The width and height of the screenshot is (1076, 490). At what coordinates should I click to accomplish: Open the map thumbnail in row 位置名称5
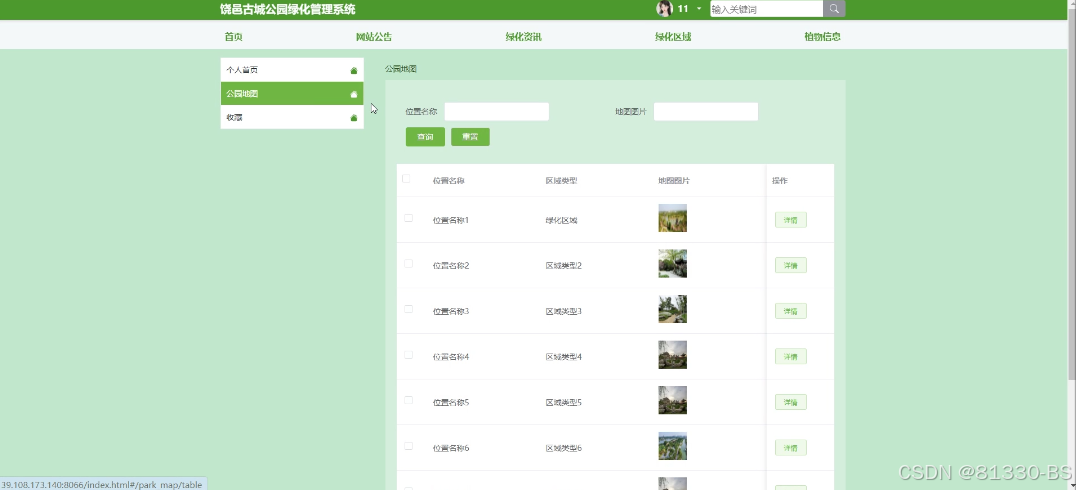tap(672, 400)
